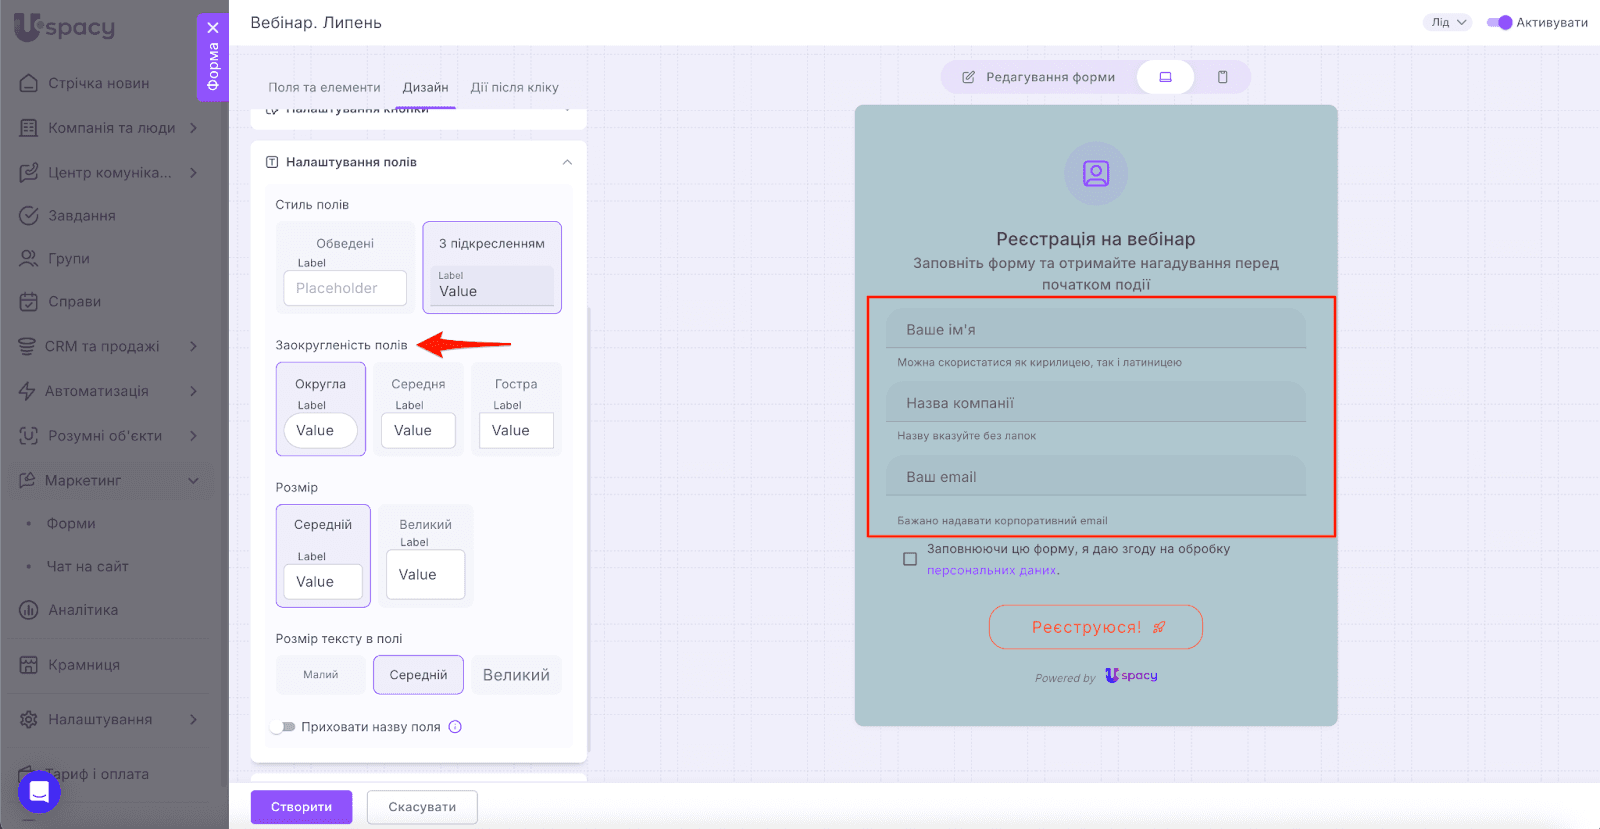Switch to the Дизайн tab
Screen dimensions: 1600x829
click(x=425, y=88)
